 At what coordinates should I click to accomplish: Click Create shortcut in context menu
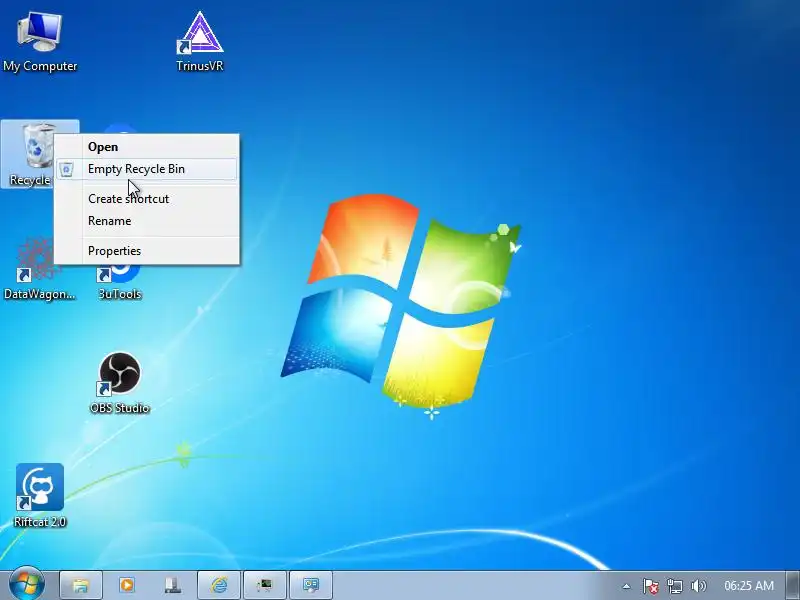[146, 199]
